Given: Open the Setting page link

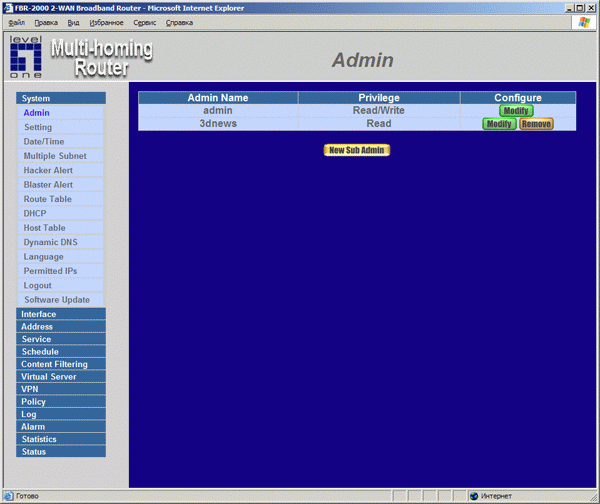Looking at the screenshot, I should tap(38, 128).
